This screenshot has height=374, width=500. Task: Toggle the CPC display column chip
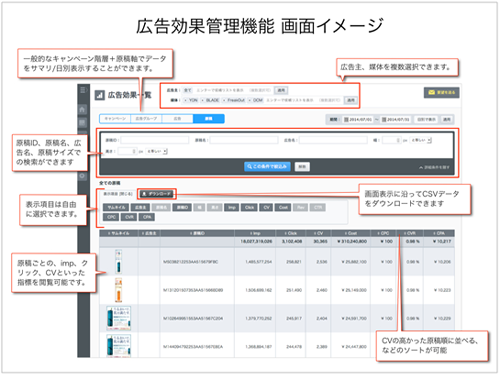pos(111,217)
